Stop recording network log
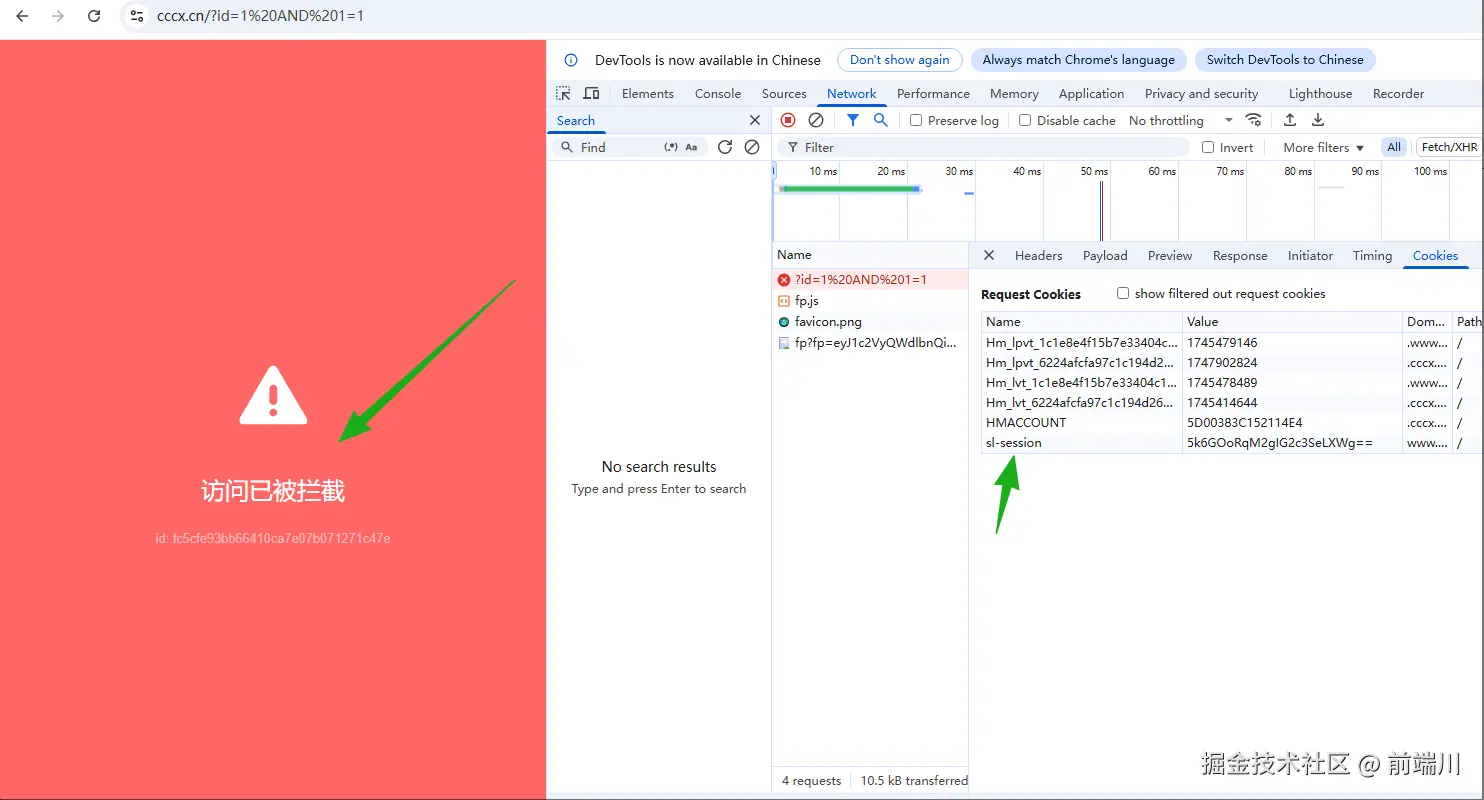Viewport: 1484px width, 800px height. (788, 120)
